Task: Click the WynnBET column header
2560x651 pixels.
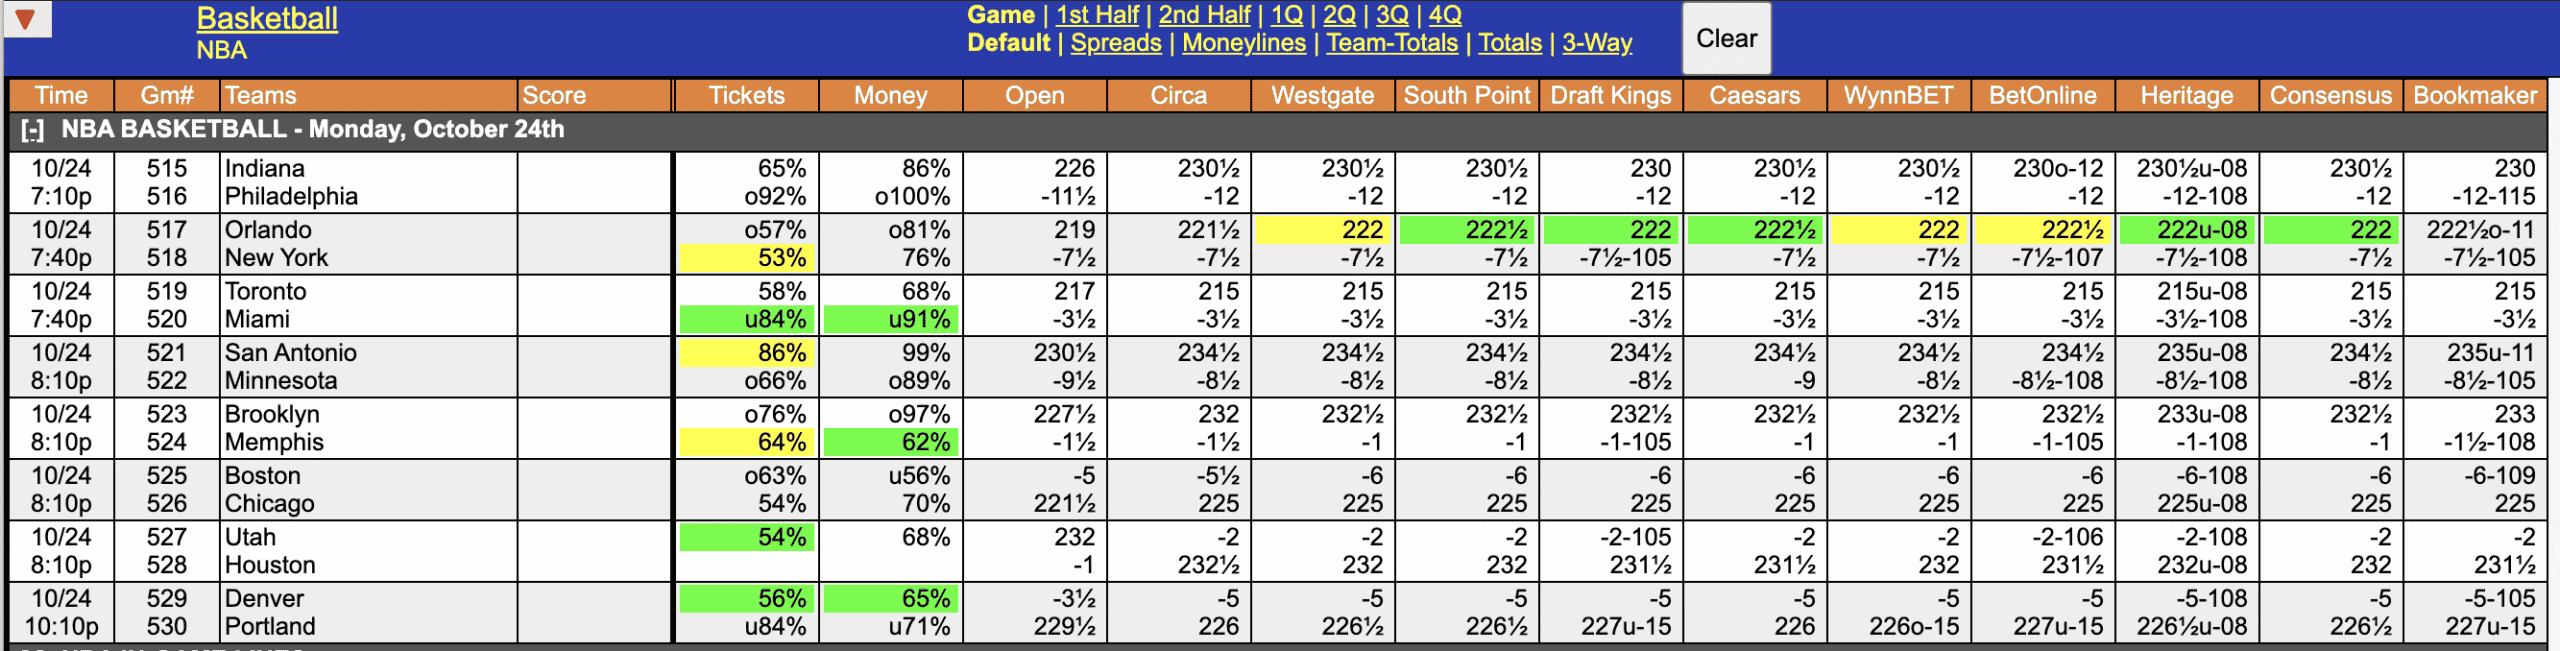Action: [x=1899, y=95]
